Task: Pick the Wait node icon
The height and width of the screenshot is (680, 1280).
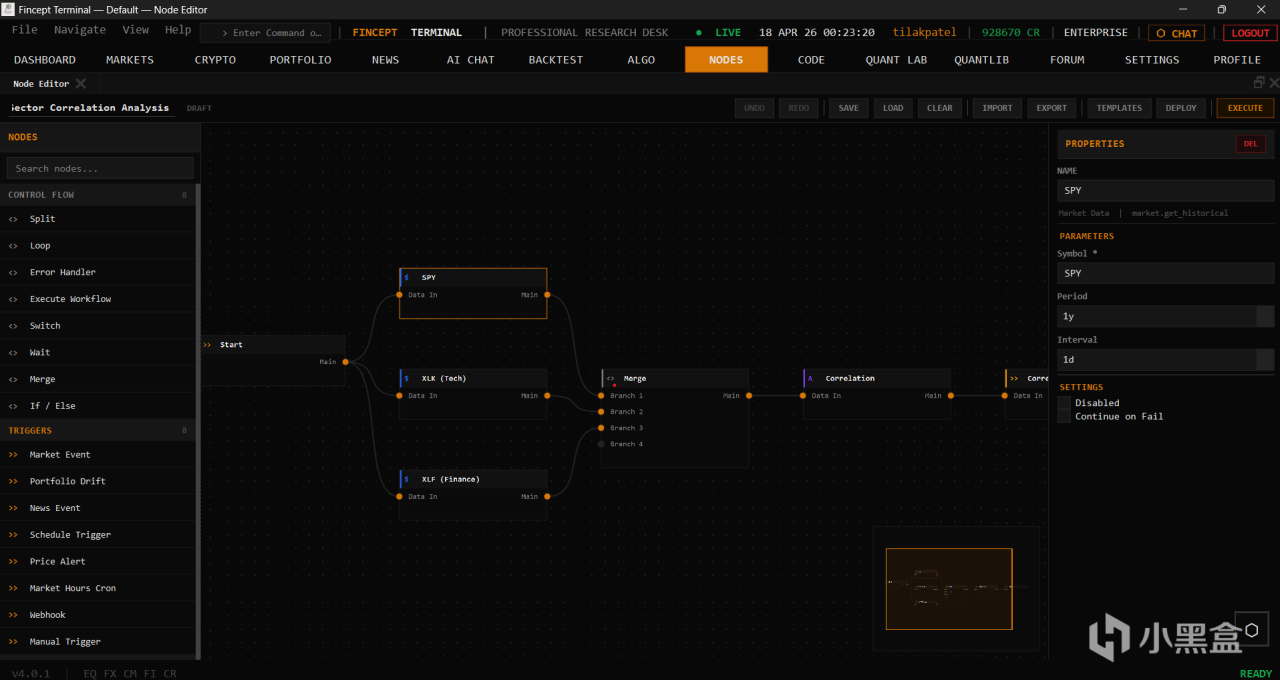Action: (x=13, y=353)
